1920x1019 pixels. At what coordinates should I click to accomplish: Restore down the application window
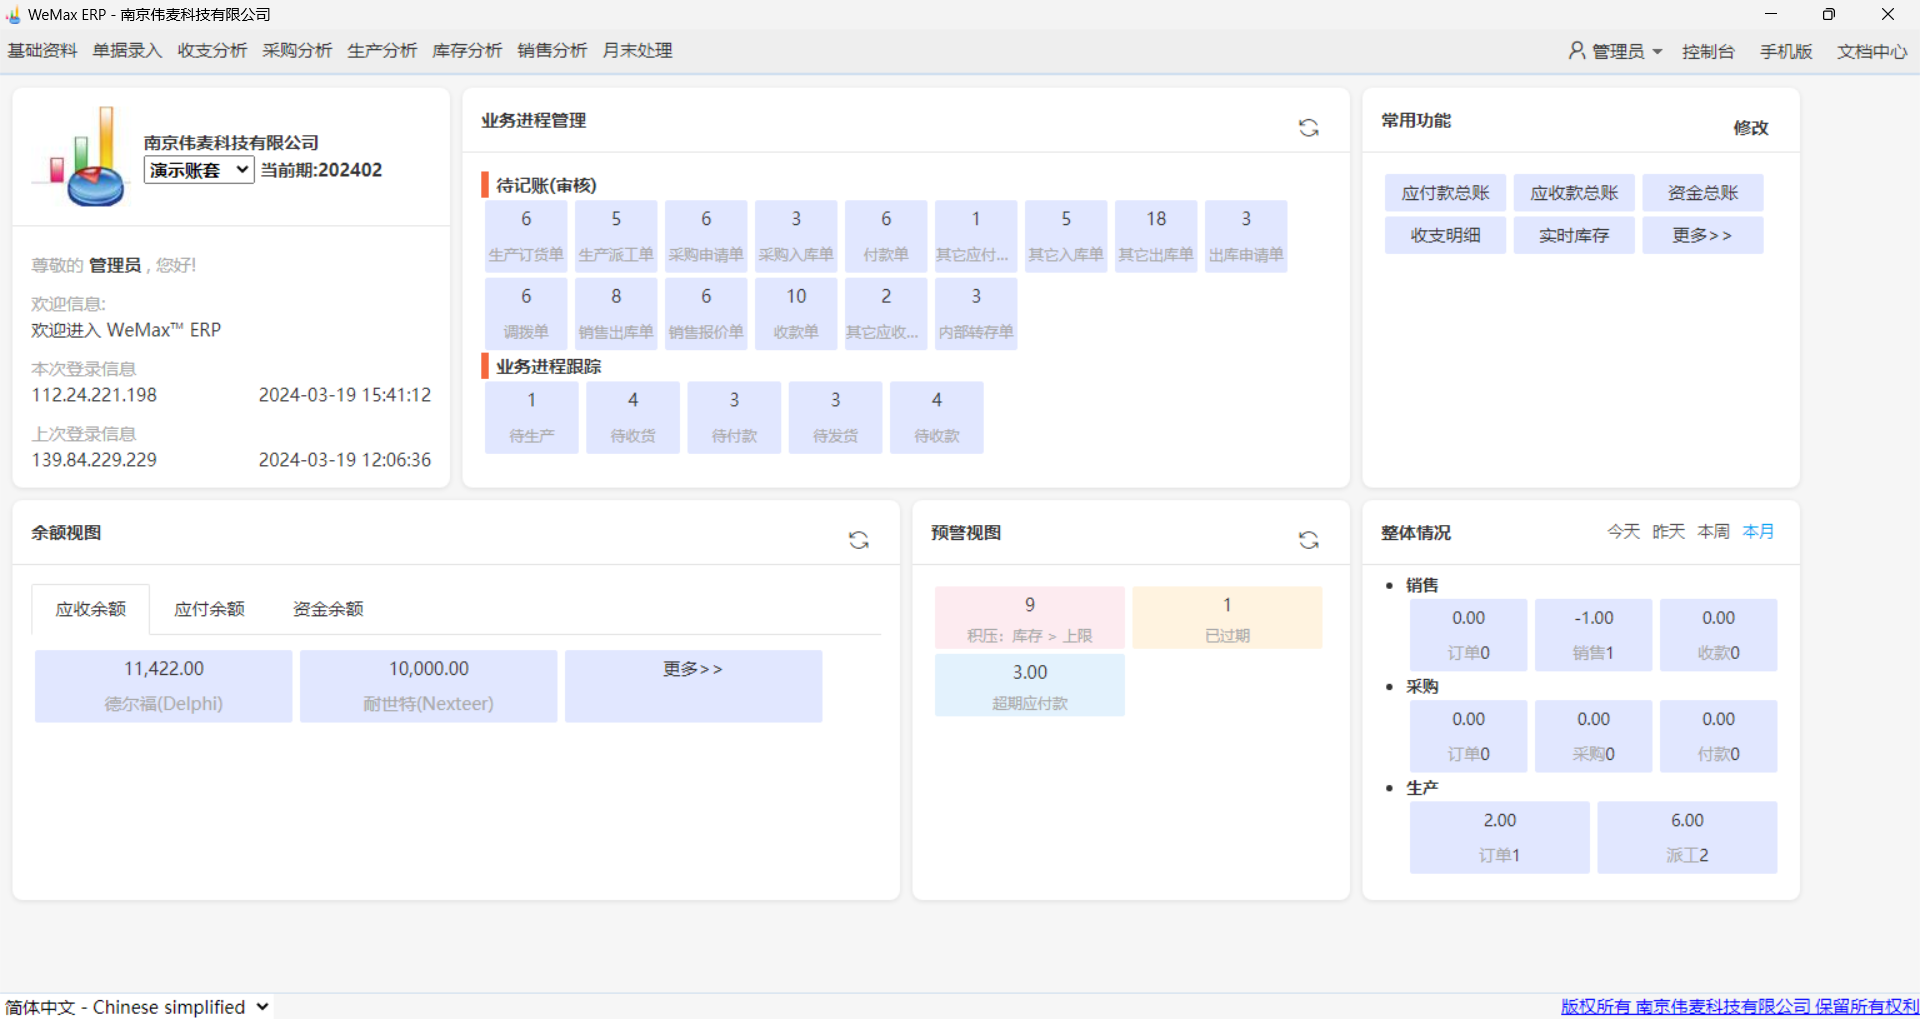(1828, 15)
